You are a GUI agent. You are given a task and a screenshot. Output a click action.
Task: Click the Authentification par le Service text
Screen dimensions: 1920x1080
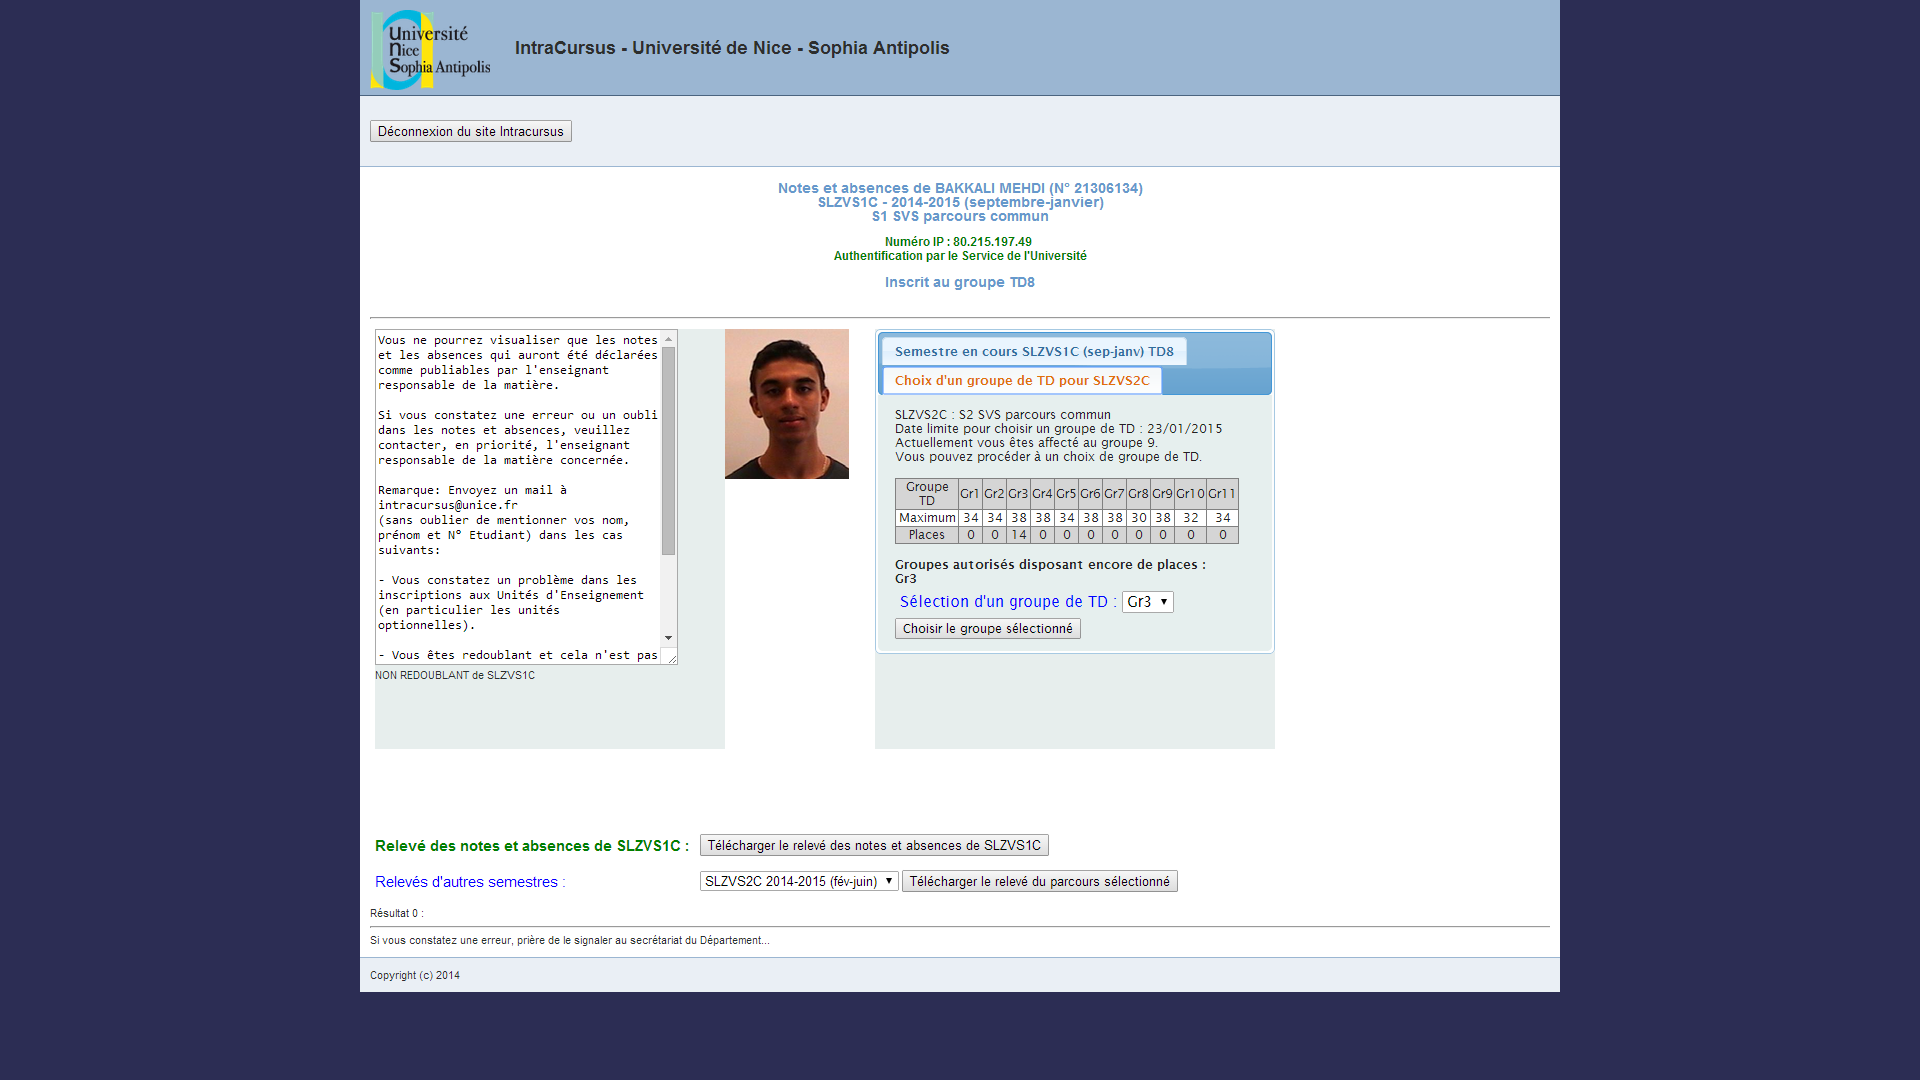pos(960,256)
